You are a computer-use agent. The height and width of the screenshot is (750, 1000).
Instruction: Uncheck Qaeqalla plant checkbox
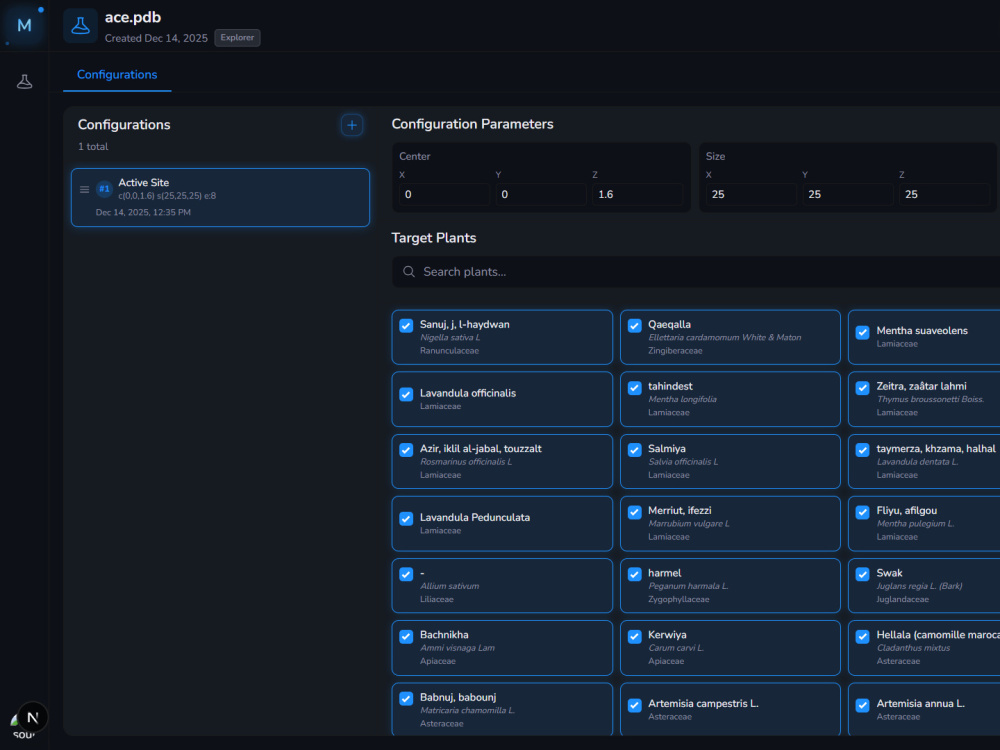[x=635, y=326]
